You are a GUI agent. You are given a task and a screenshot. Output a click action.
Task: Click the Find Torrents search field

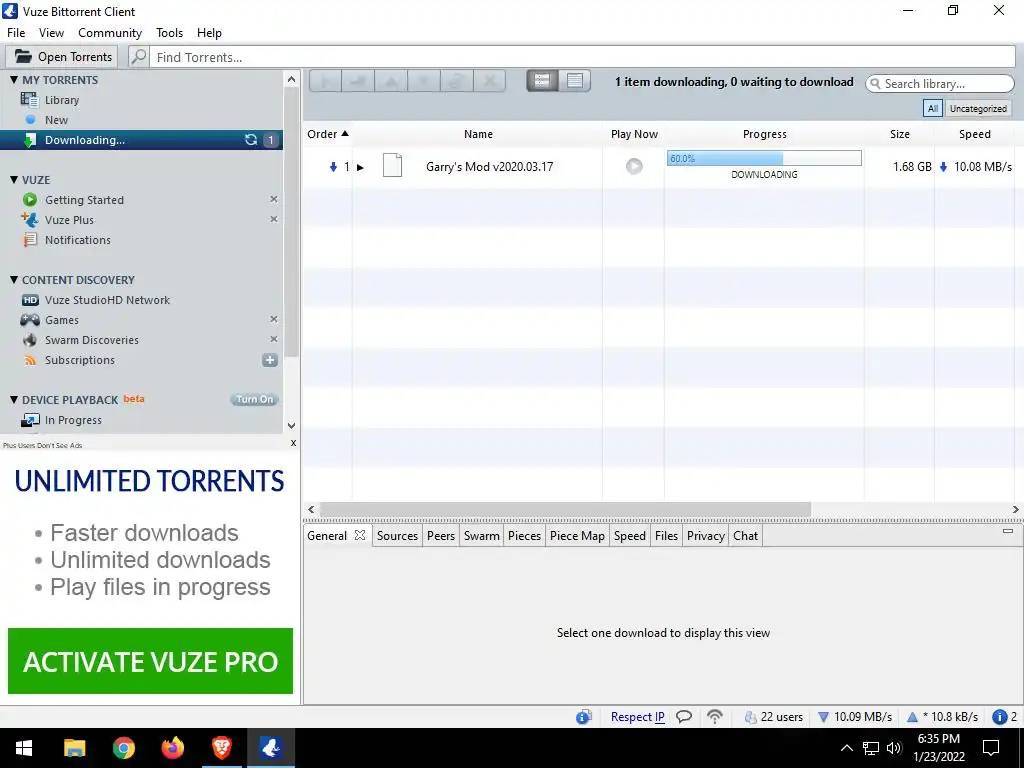click(581, 57)
